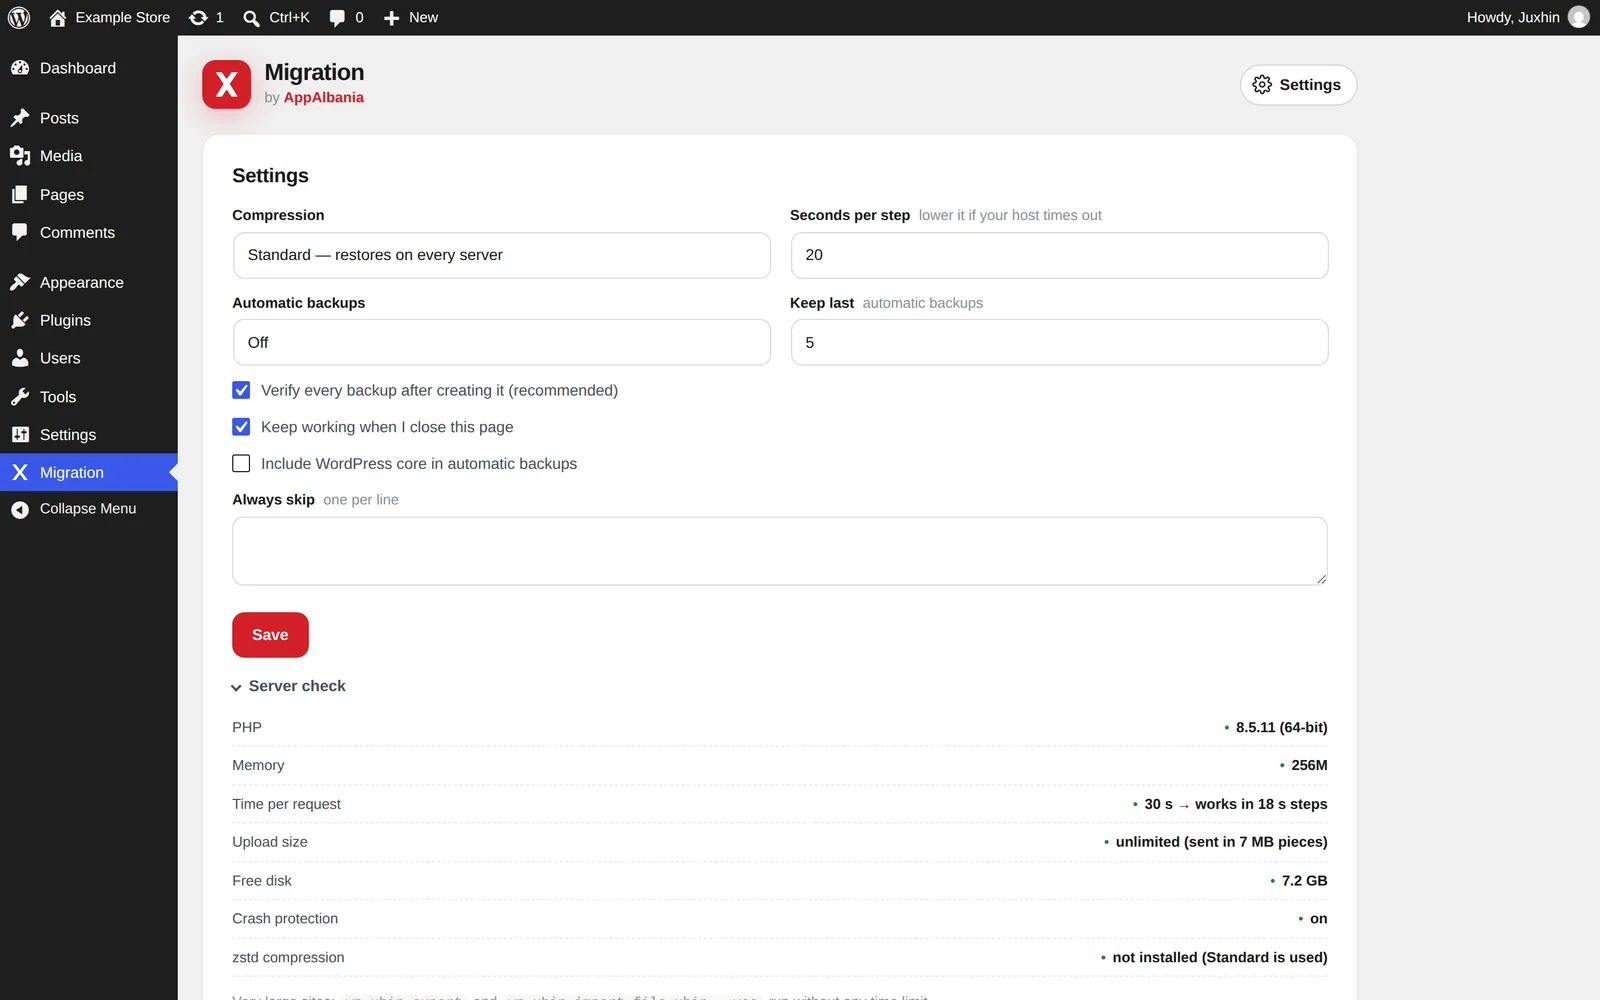Click the Seconds per step field

1059,255
